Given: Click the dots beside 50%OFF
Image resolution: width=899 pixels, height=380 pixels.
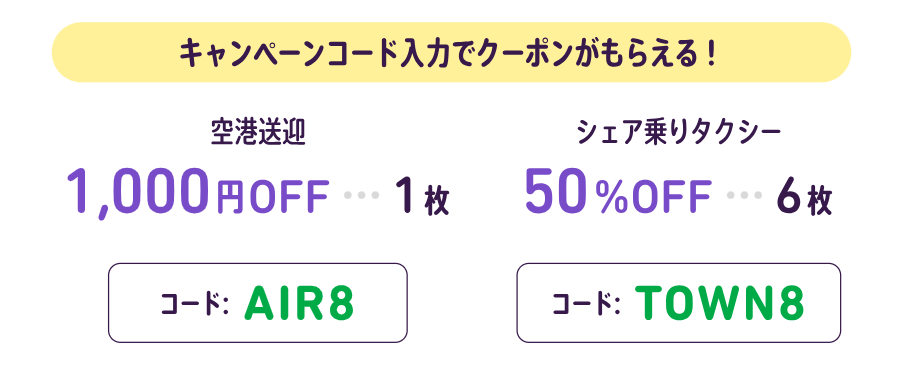Looking at the screenshot, I should (x=744, y=195).
